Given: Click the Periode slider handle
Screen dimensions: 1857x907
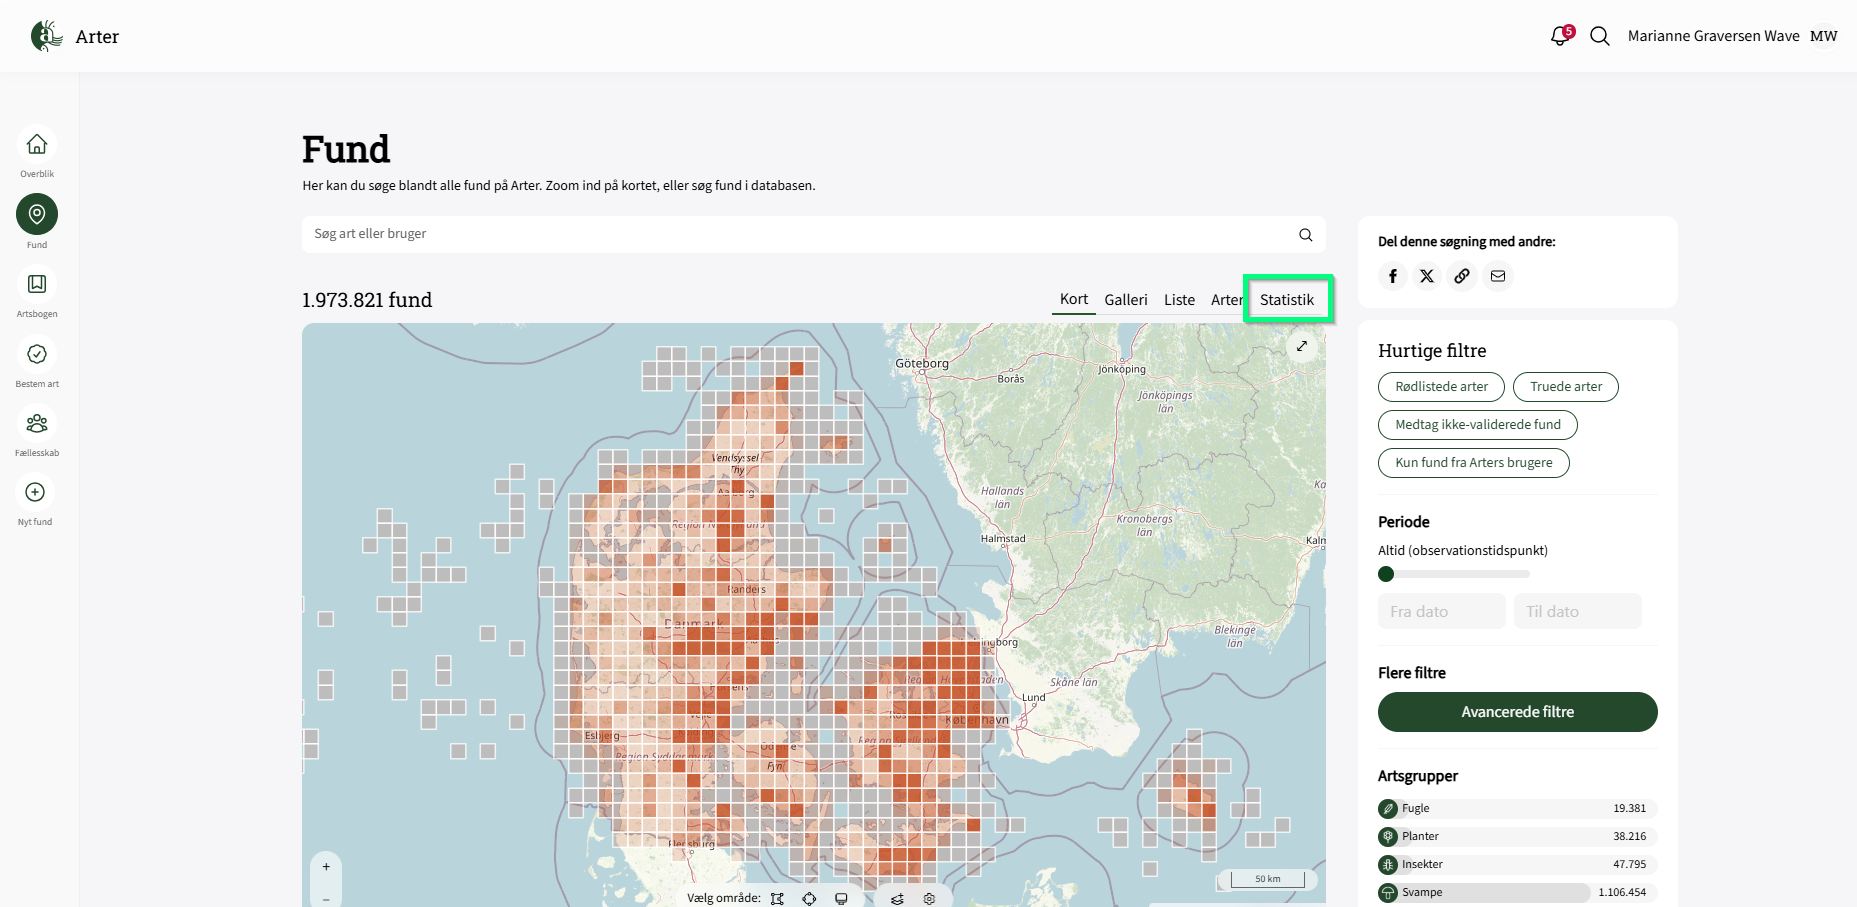Looking at the screenshot, I should pyautogui.click(x=1386, y=574).
